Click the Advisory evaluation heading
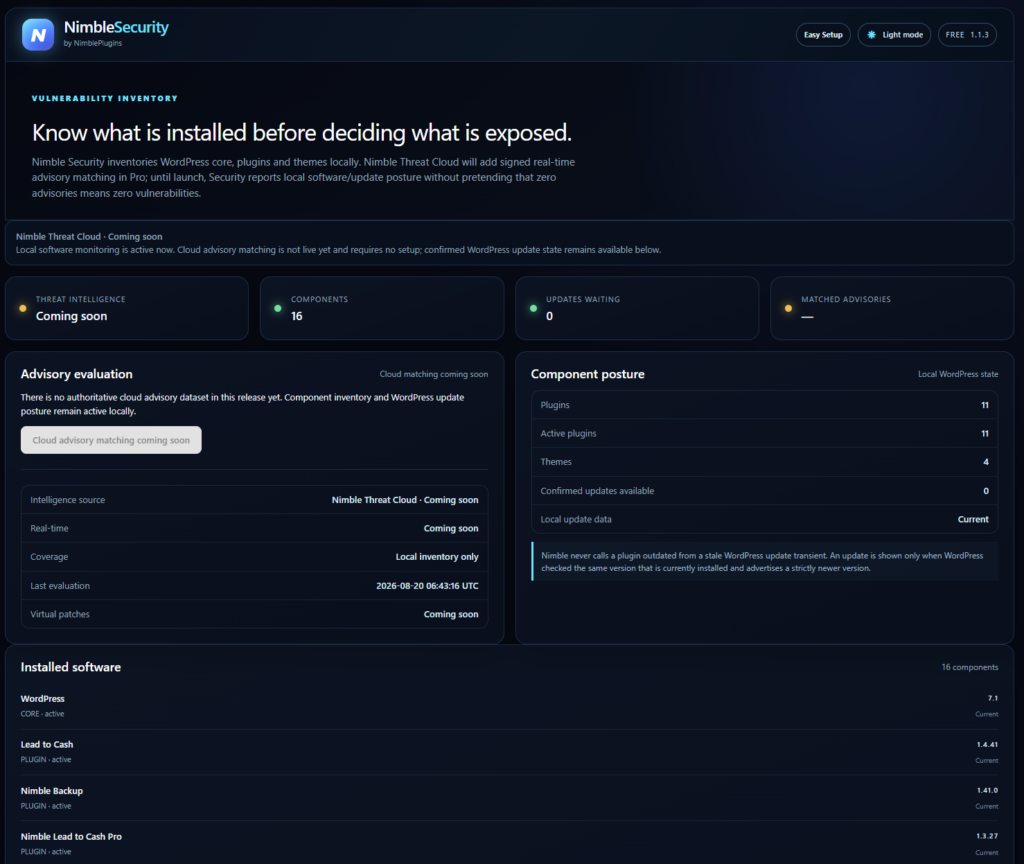Screen dimensions: 1024x864 pyautogui.click(x=76, y=374)
